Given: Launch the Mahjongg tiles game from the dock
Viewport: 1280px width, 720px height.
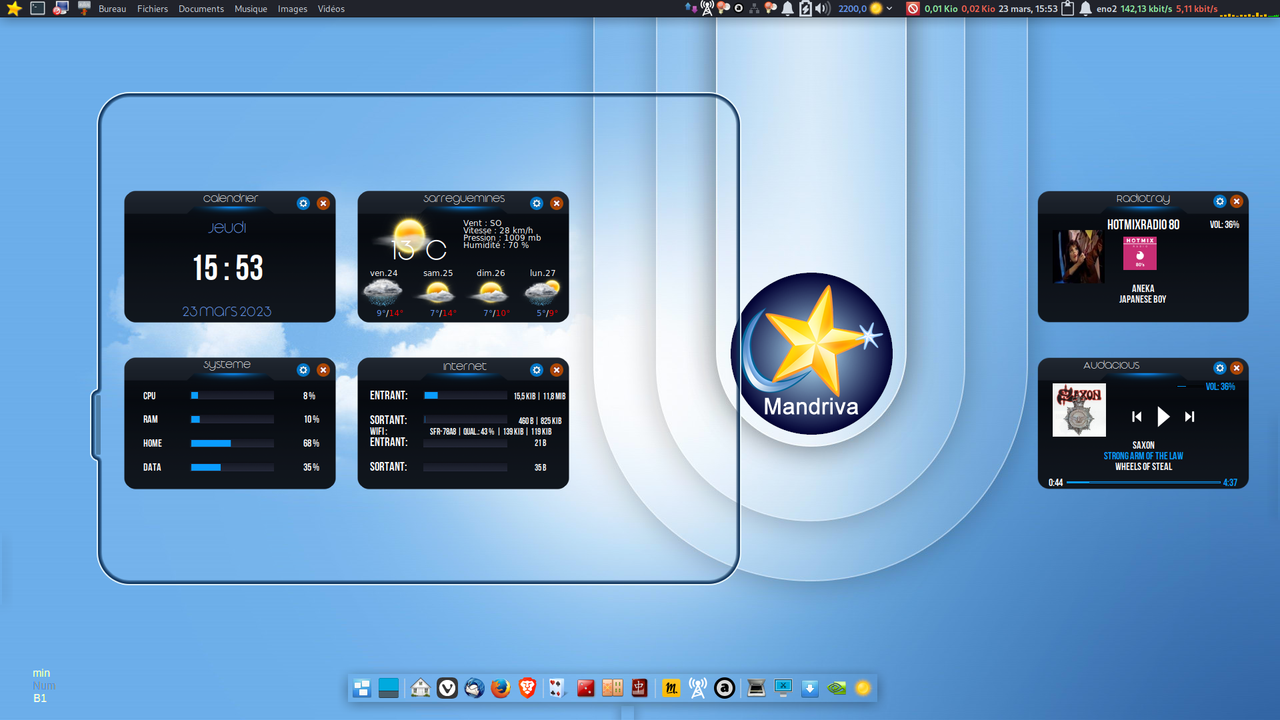Looking at the screenshot, I should coord(613,688).
